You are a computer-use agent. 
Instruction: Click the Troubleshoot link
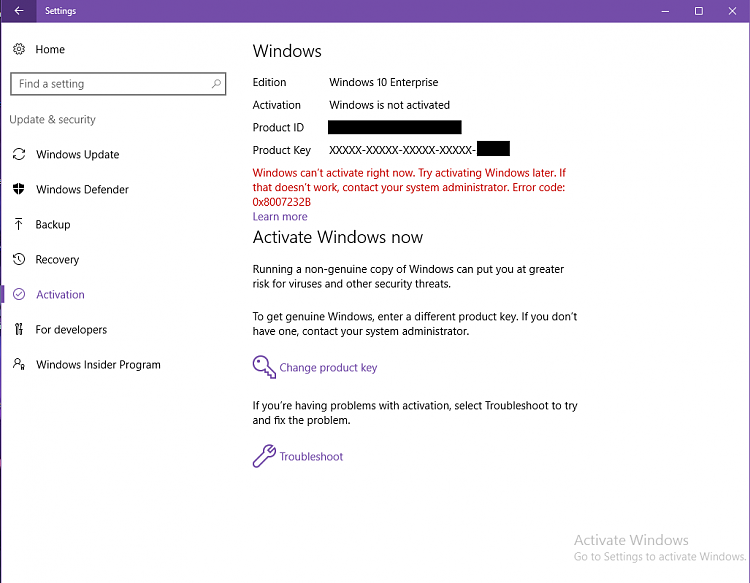click(311, 456)
